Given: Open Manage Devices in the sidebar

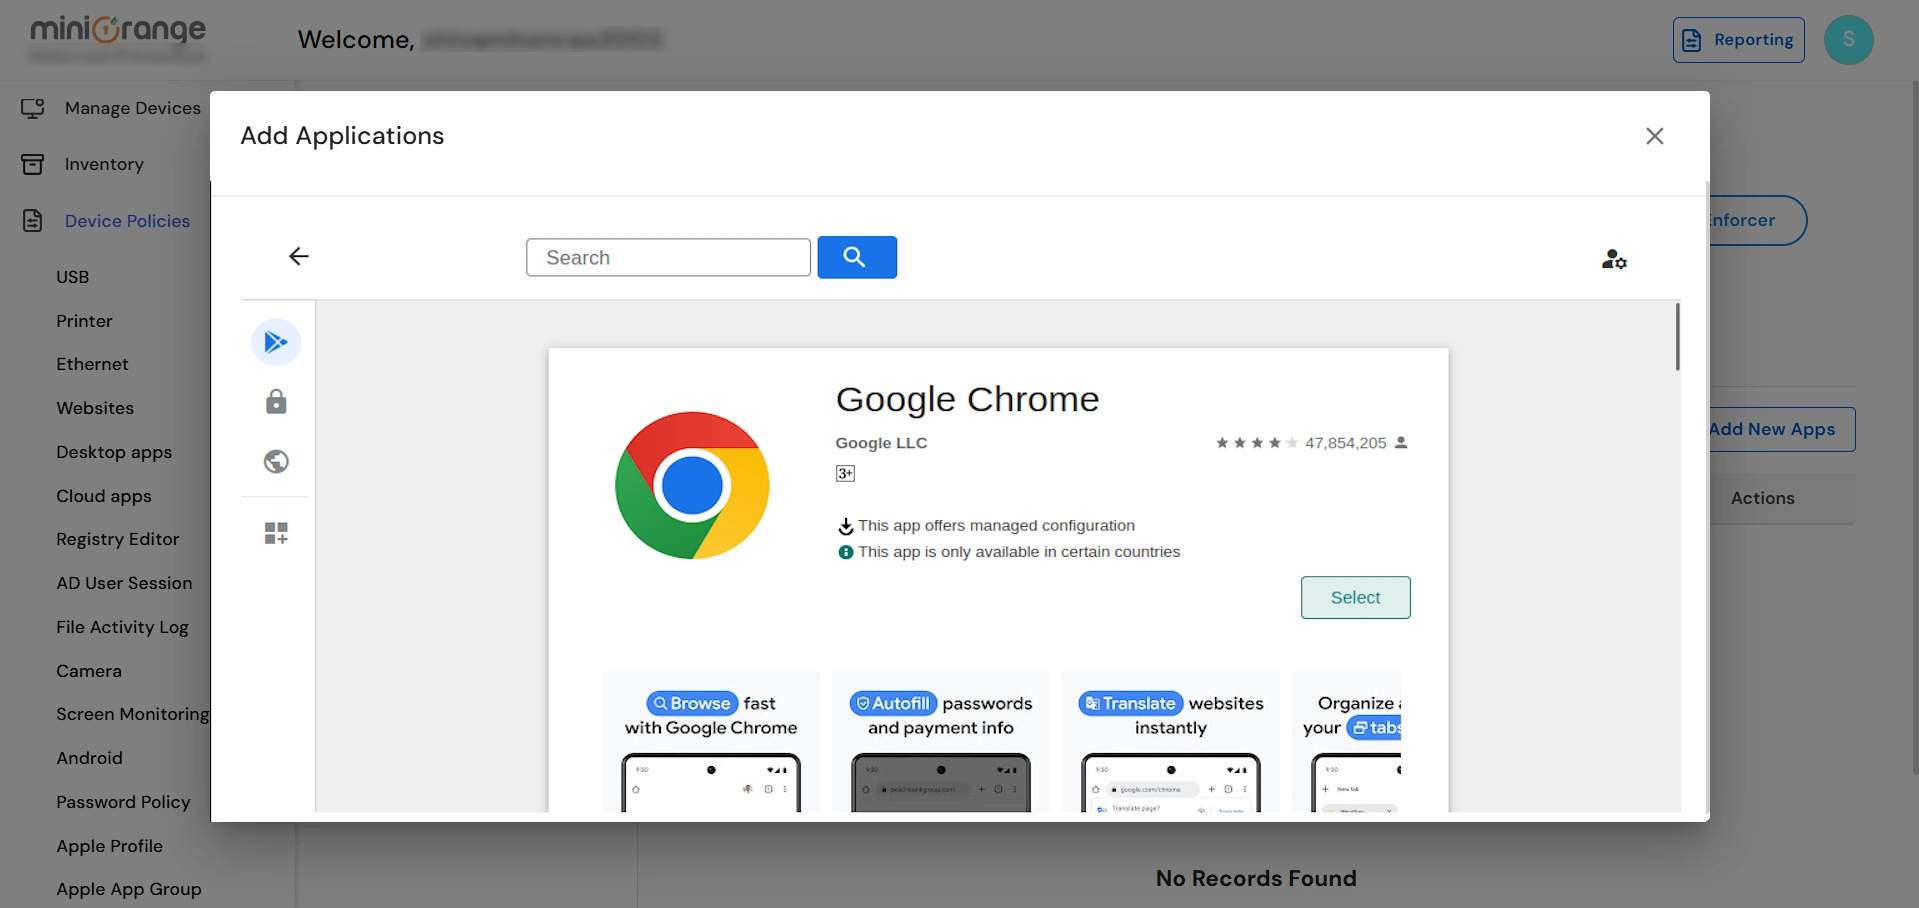Looking at the screenshot, I should 132,108.
